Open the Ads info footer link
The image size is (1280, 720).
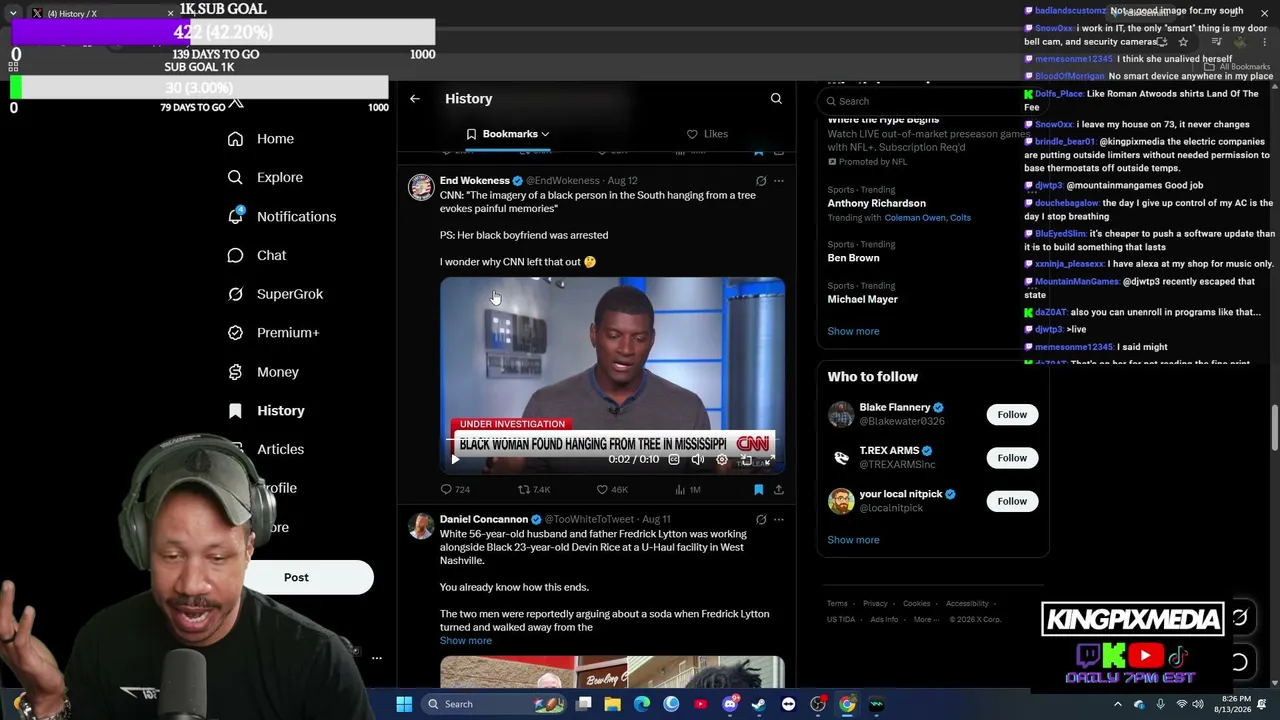[x=884, y=620]
